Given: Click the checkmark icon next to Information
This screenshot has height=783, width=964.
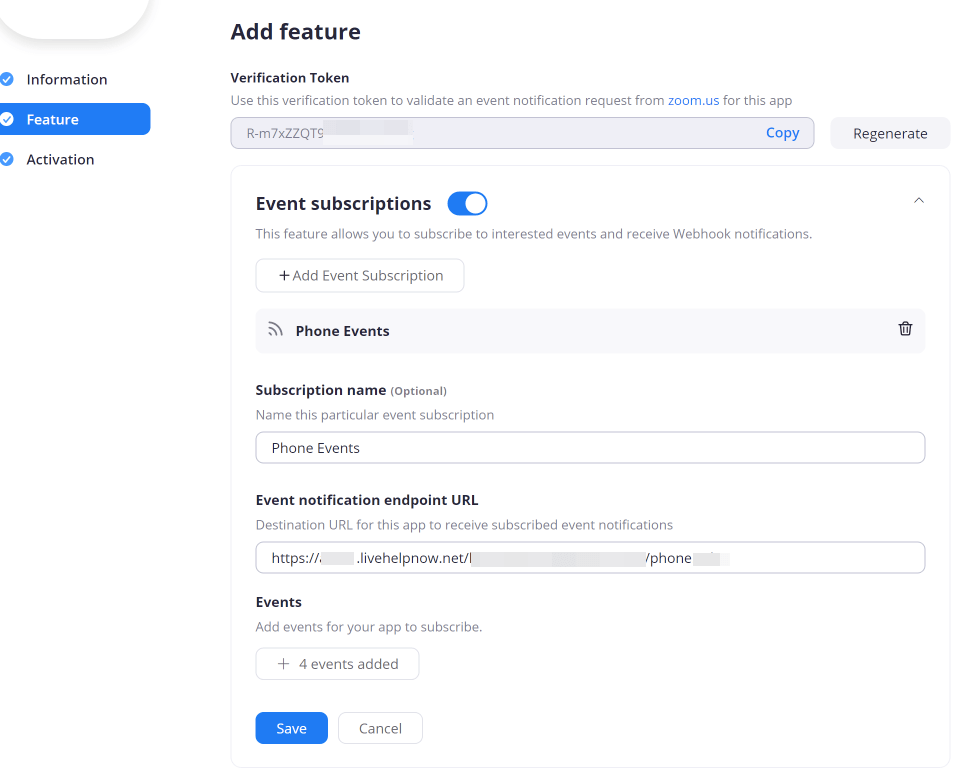Looking at the screenshot, I should click(x=10, y=79).
